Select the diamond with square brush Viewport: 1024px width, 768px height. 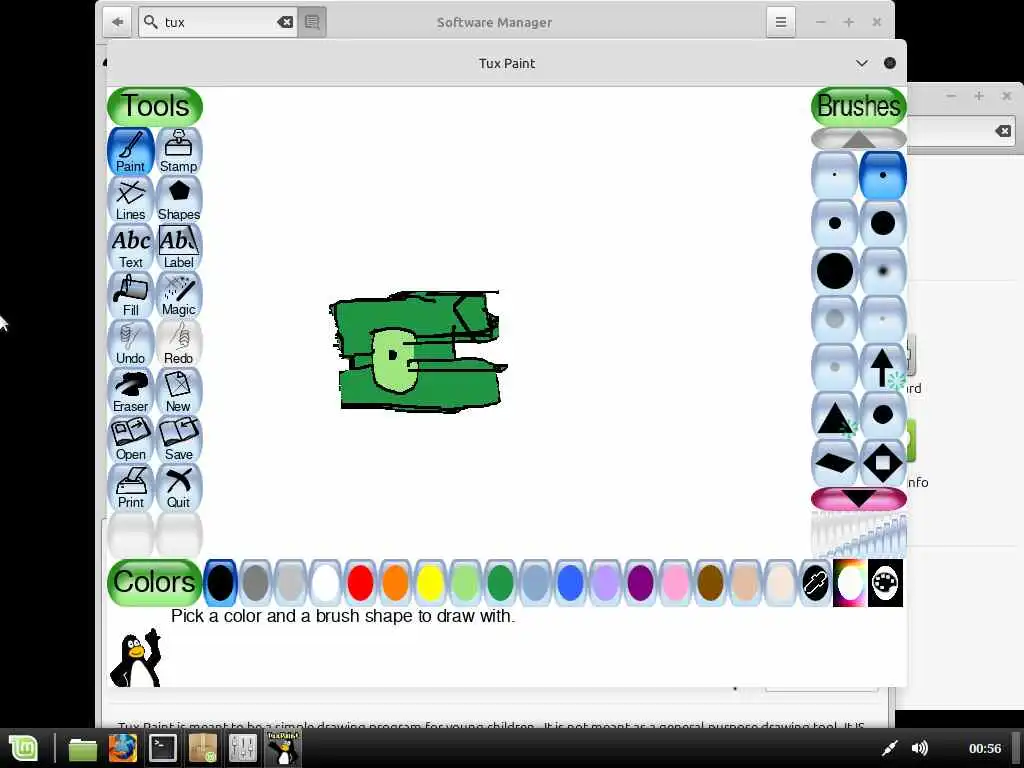[x=882, y=463]
